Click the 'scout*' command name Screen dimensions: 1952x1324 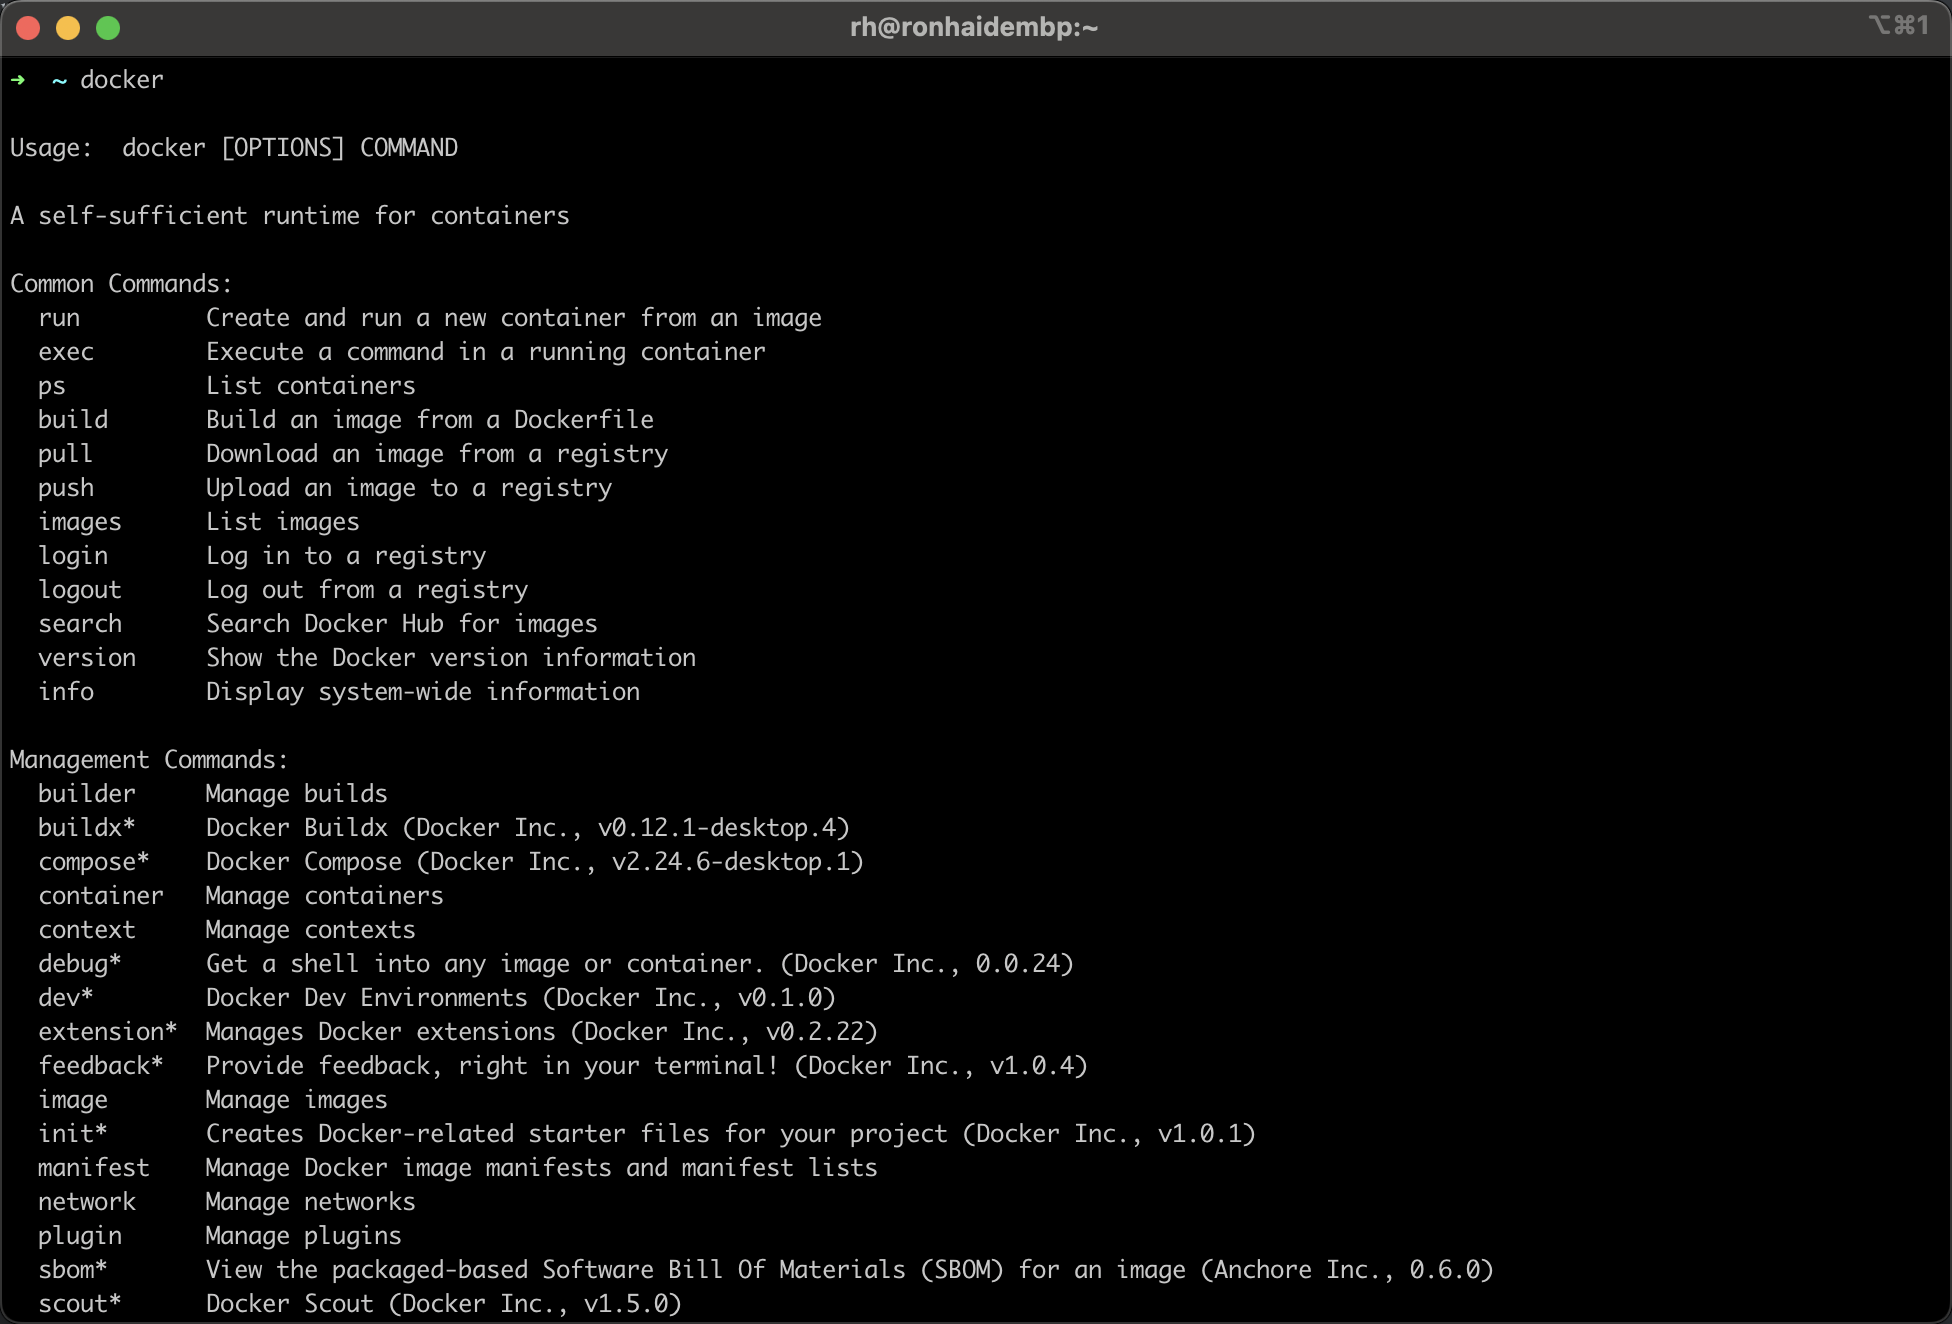tap(80, 1304)
